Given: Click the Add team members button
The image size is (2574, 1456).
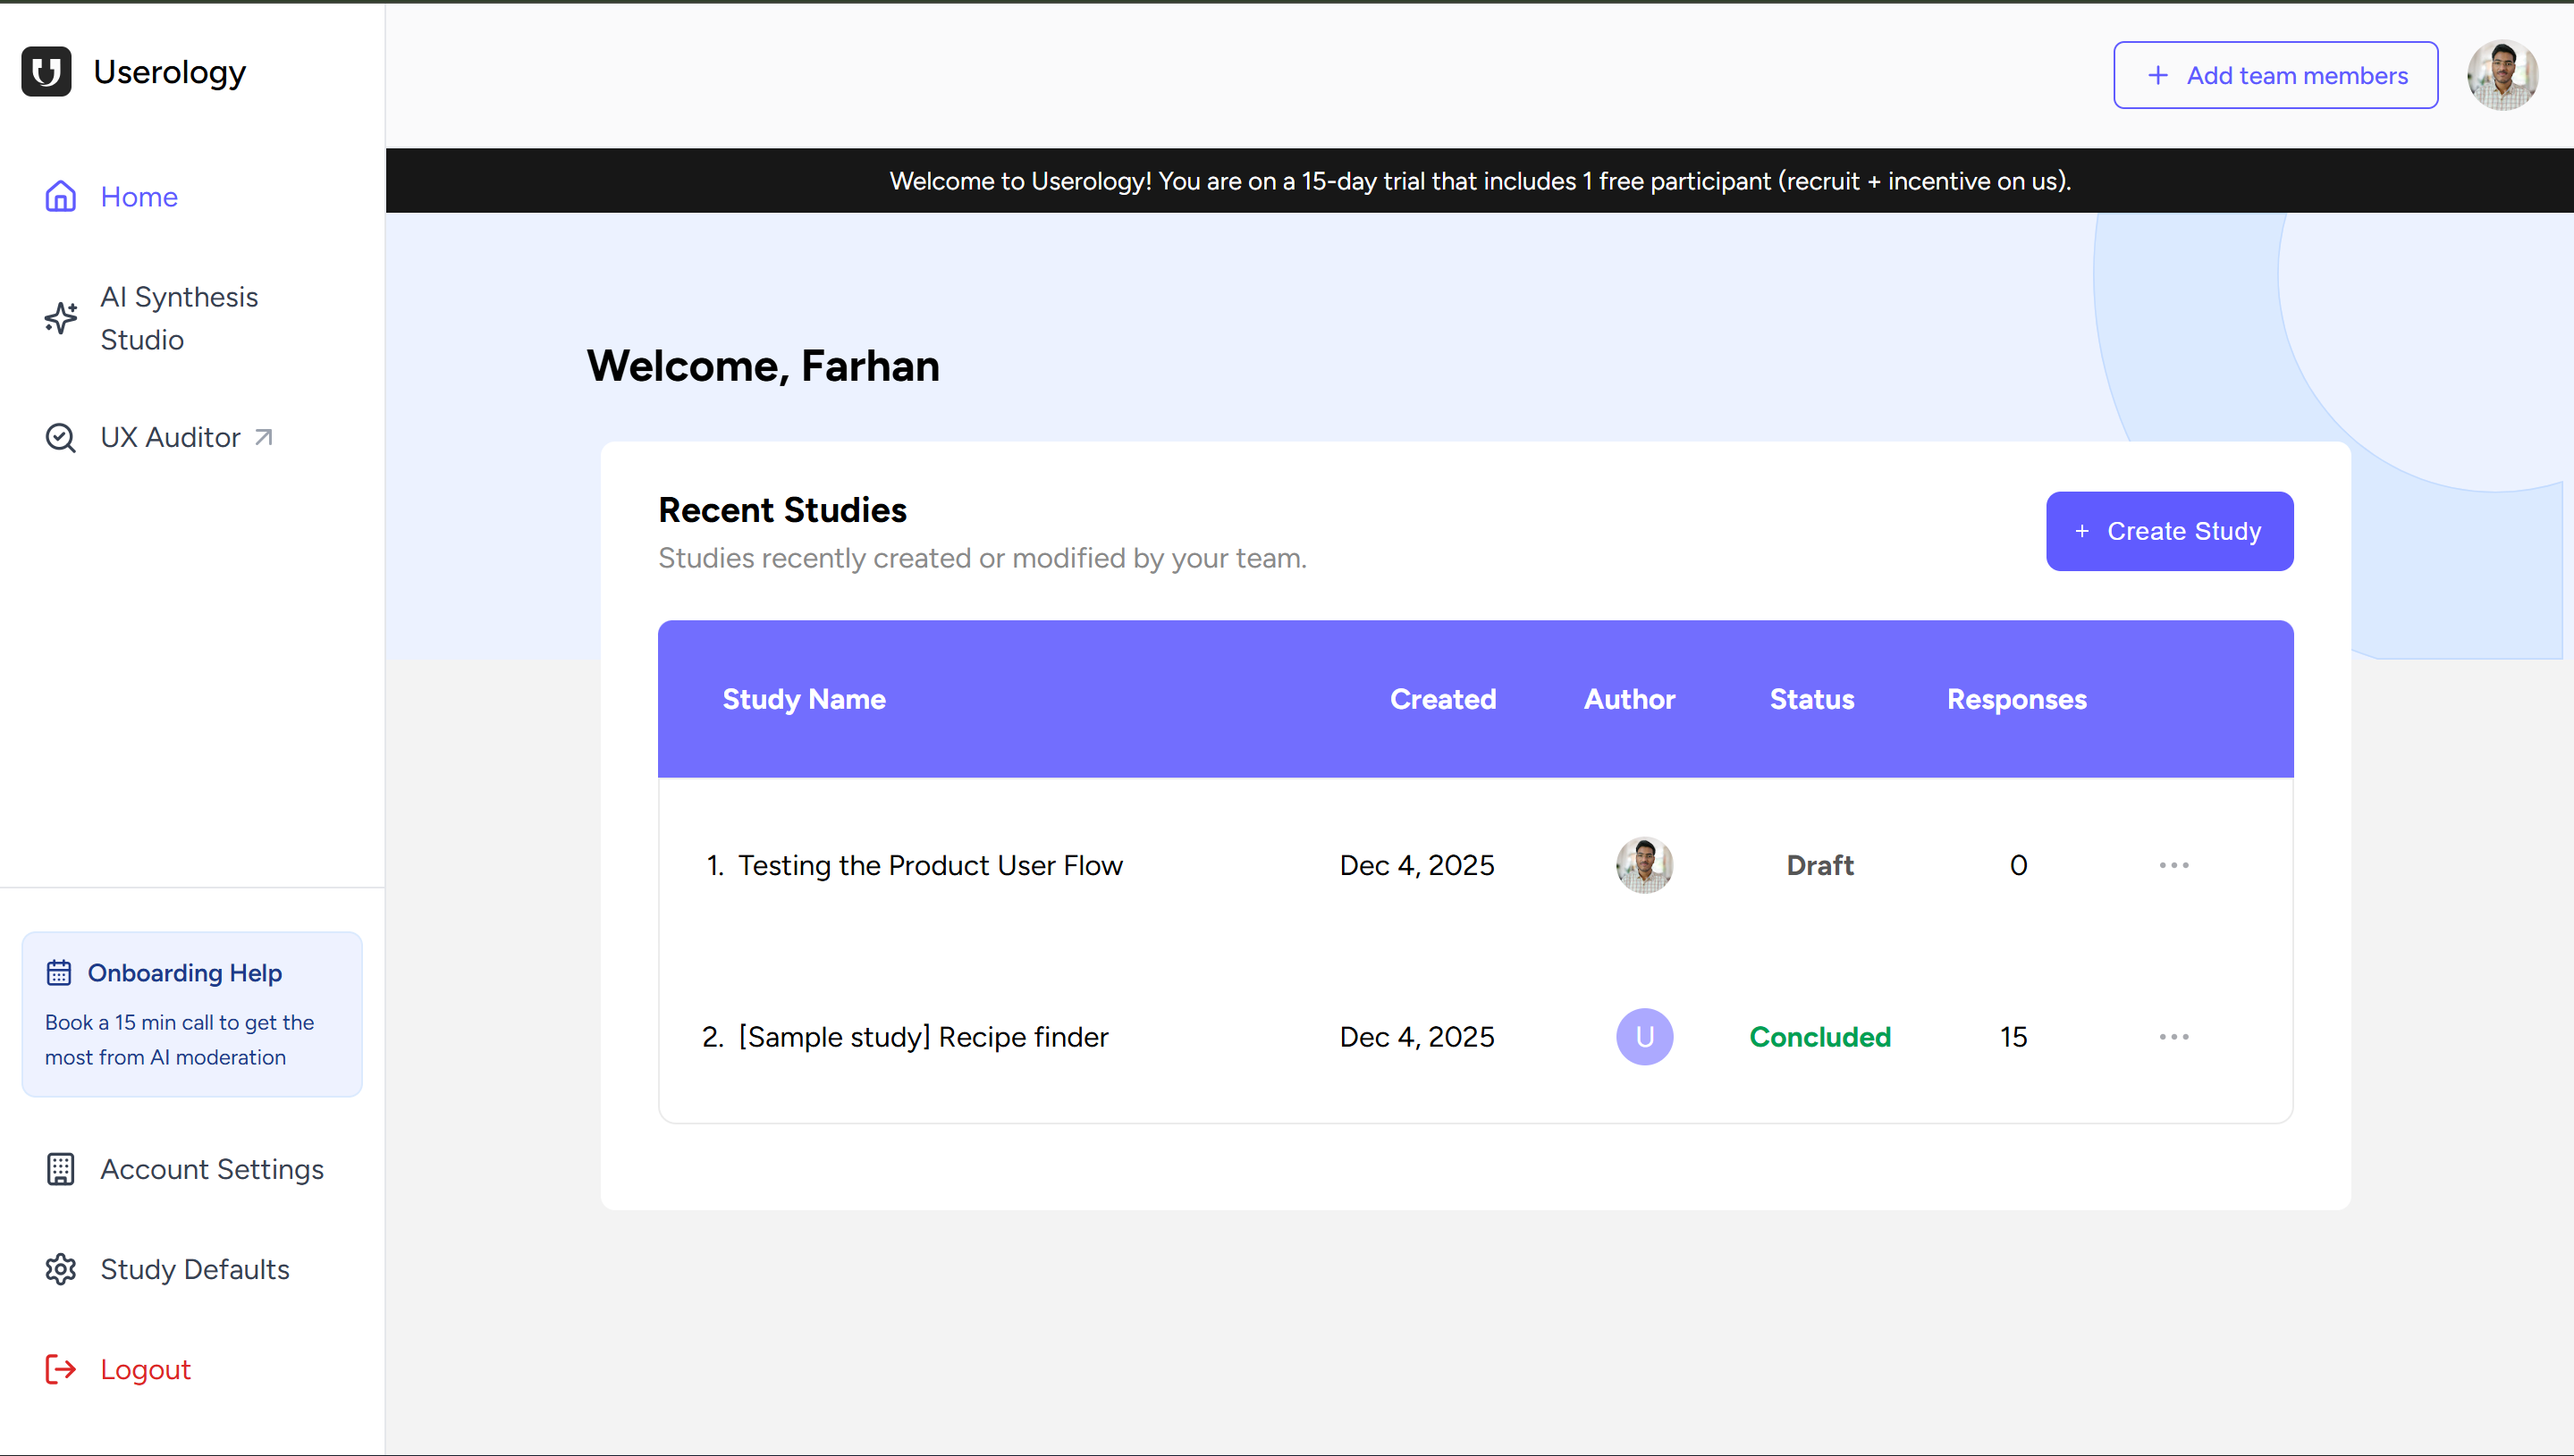Looking at the screenshot, I should click(2275, 74).
